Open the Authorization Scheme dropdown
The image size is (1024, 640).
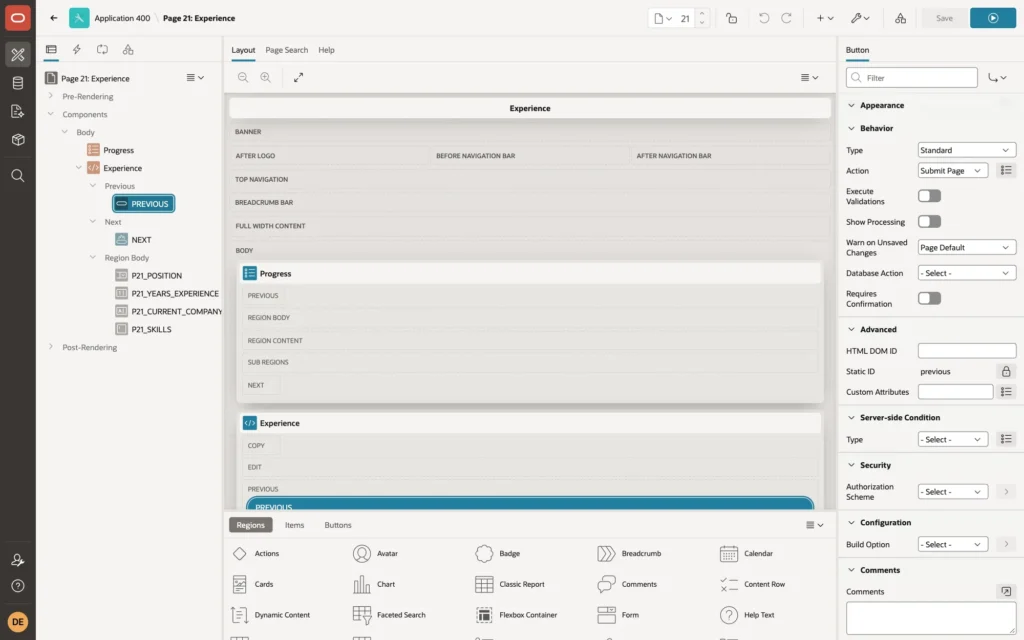[x=952, y=492]
